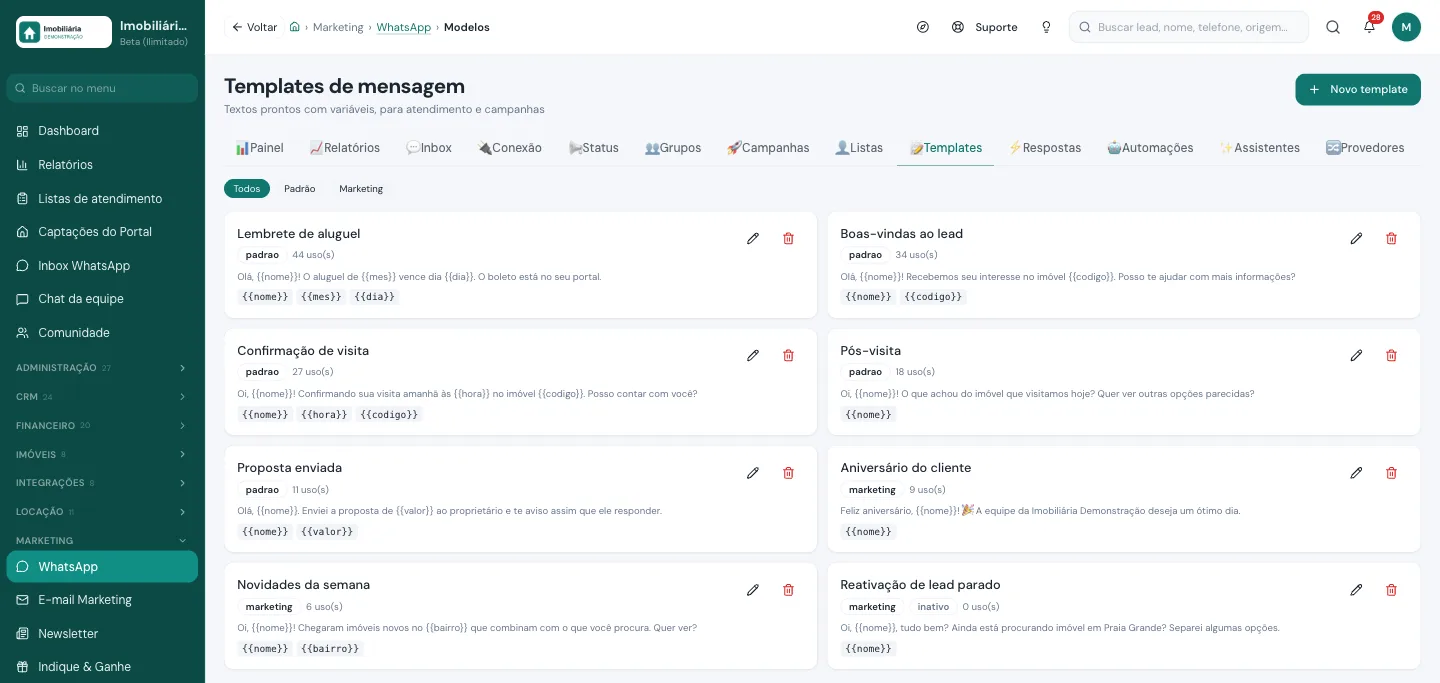Open the Campanhas tab

coord(768,148)
